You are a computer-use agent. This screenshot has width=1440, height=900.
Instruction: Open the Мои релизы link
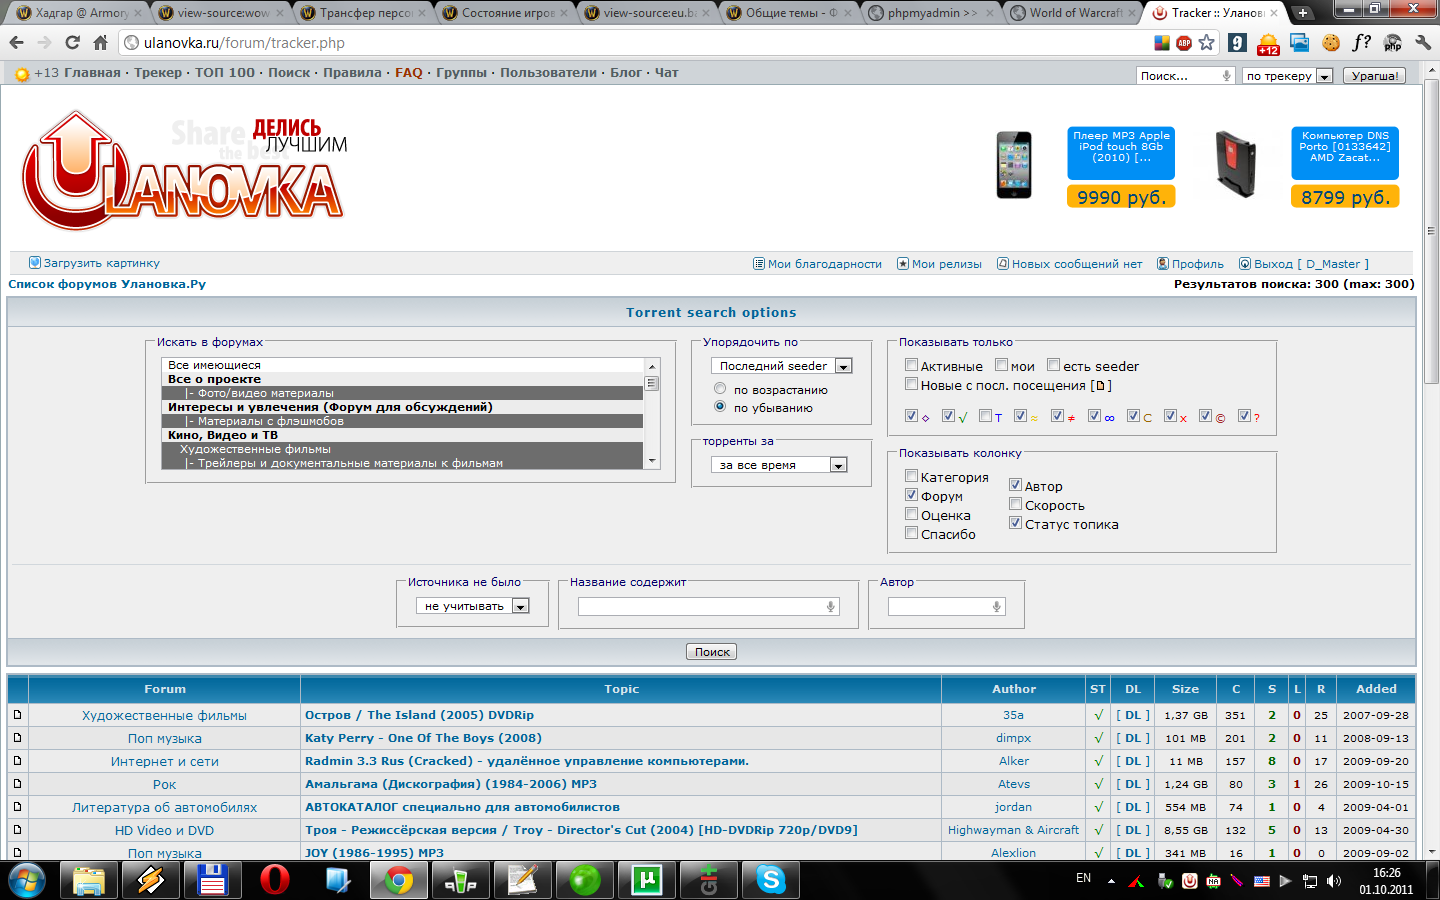[939, 264]
